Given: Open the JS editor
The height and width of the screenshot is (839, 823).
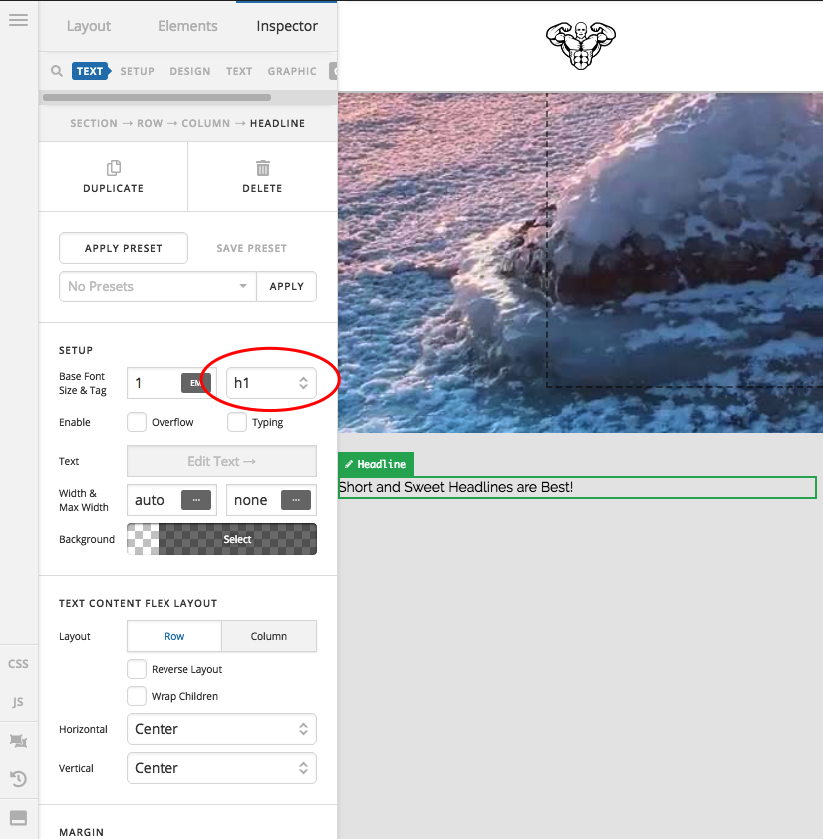Looking at the screenshot, I should (18, 702).
